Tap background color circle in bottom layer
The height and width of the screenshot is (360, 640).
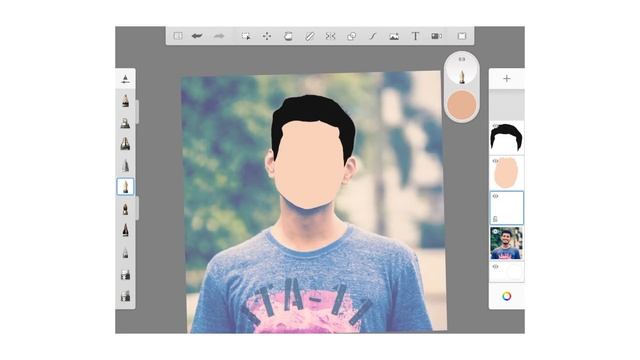point(514,272)
